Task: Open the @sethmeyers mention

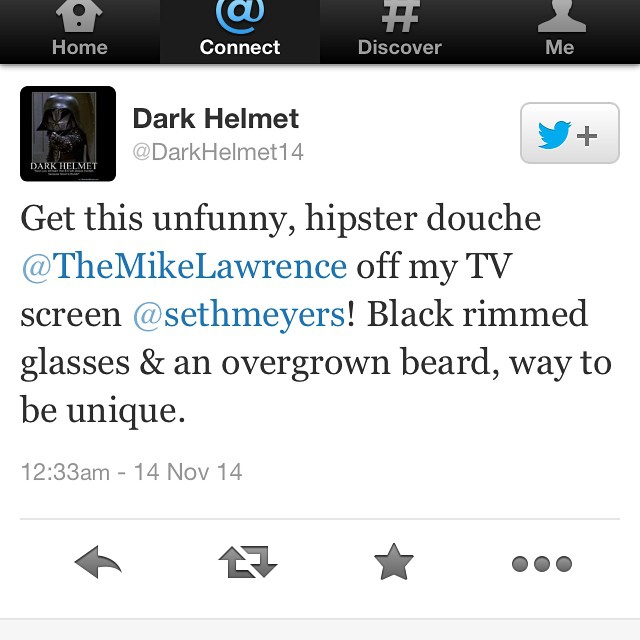Action: point(239,315)
